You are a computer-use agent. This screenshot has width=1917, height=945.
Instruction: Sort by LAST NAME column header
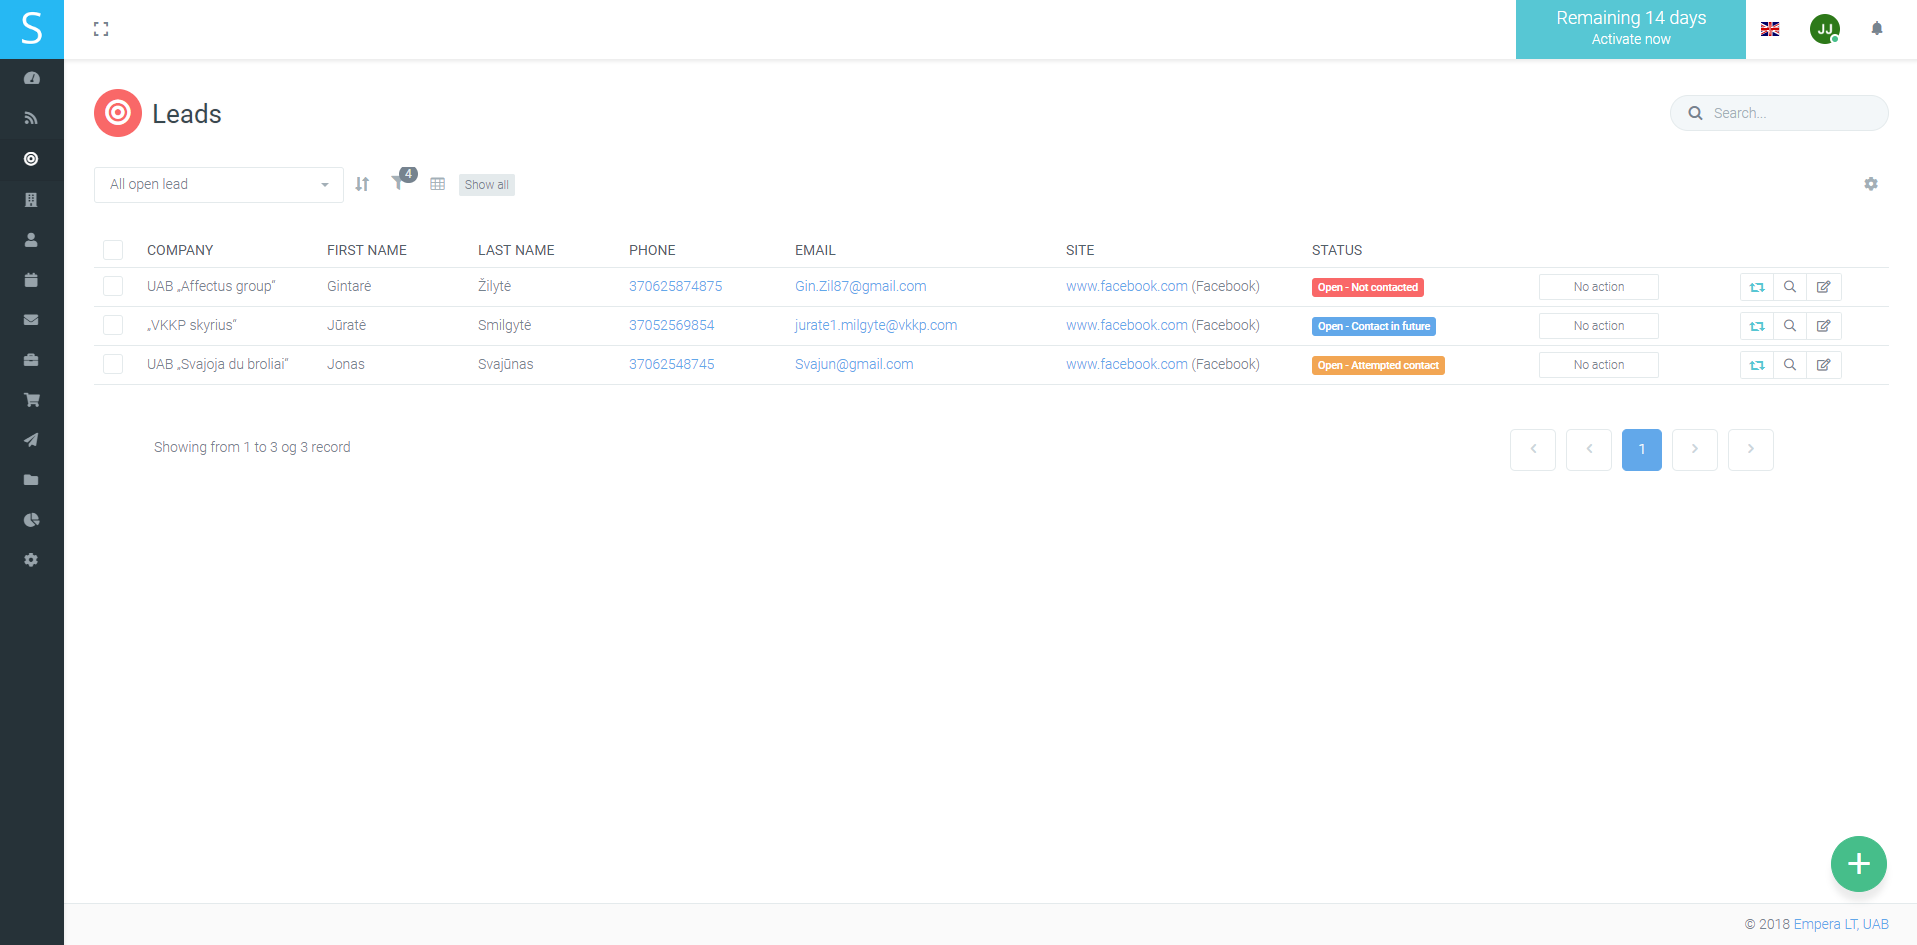[x=516, y=250]
